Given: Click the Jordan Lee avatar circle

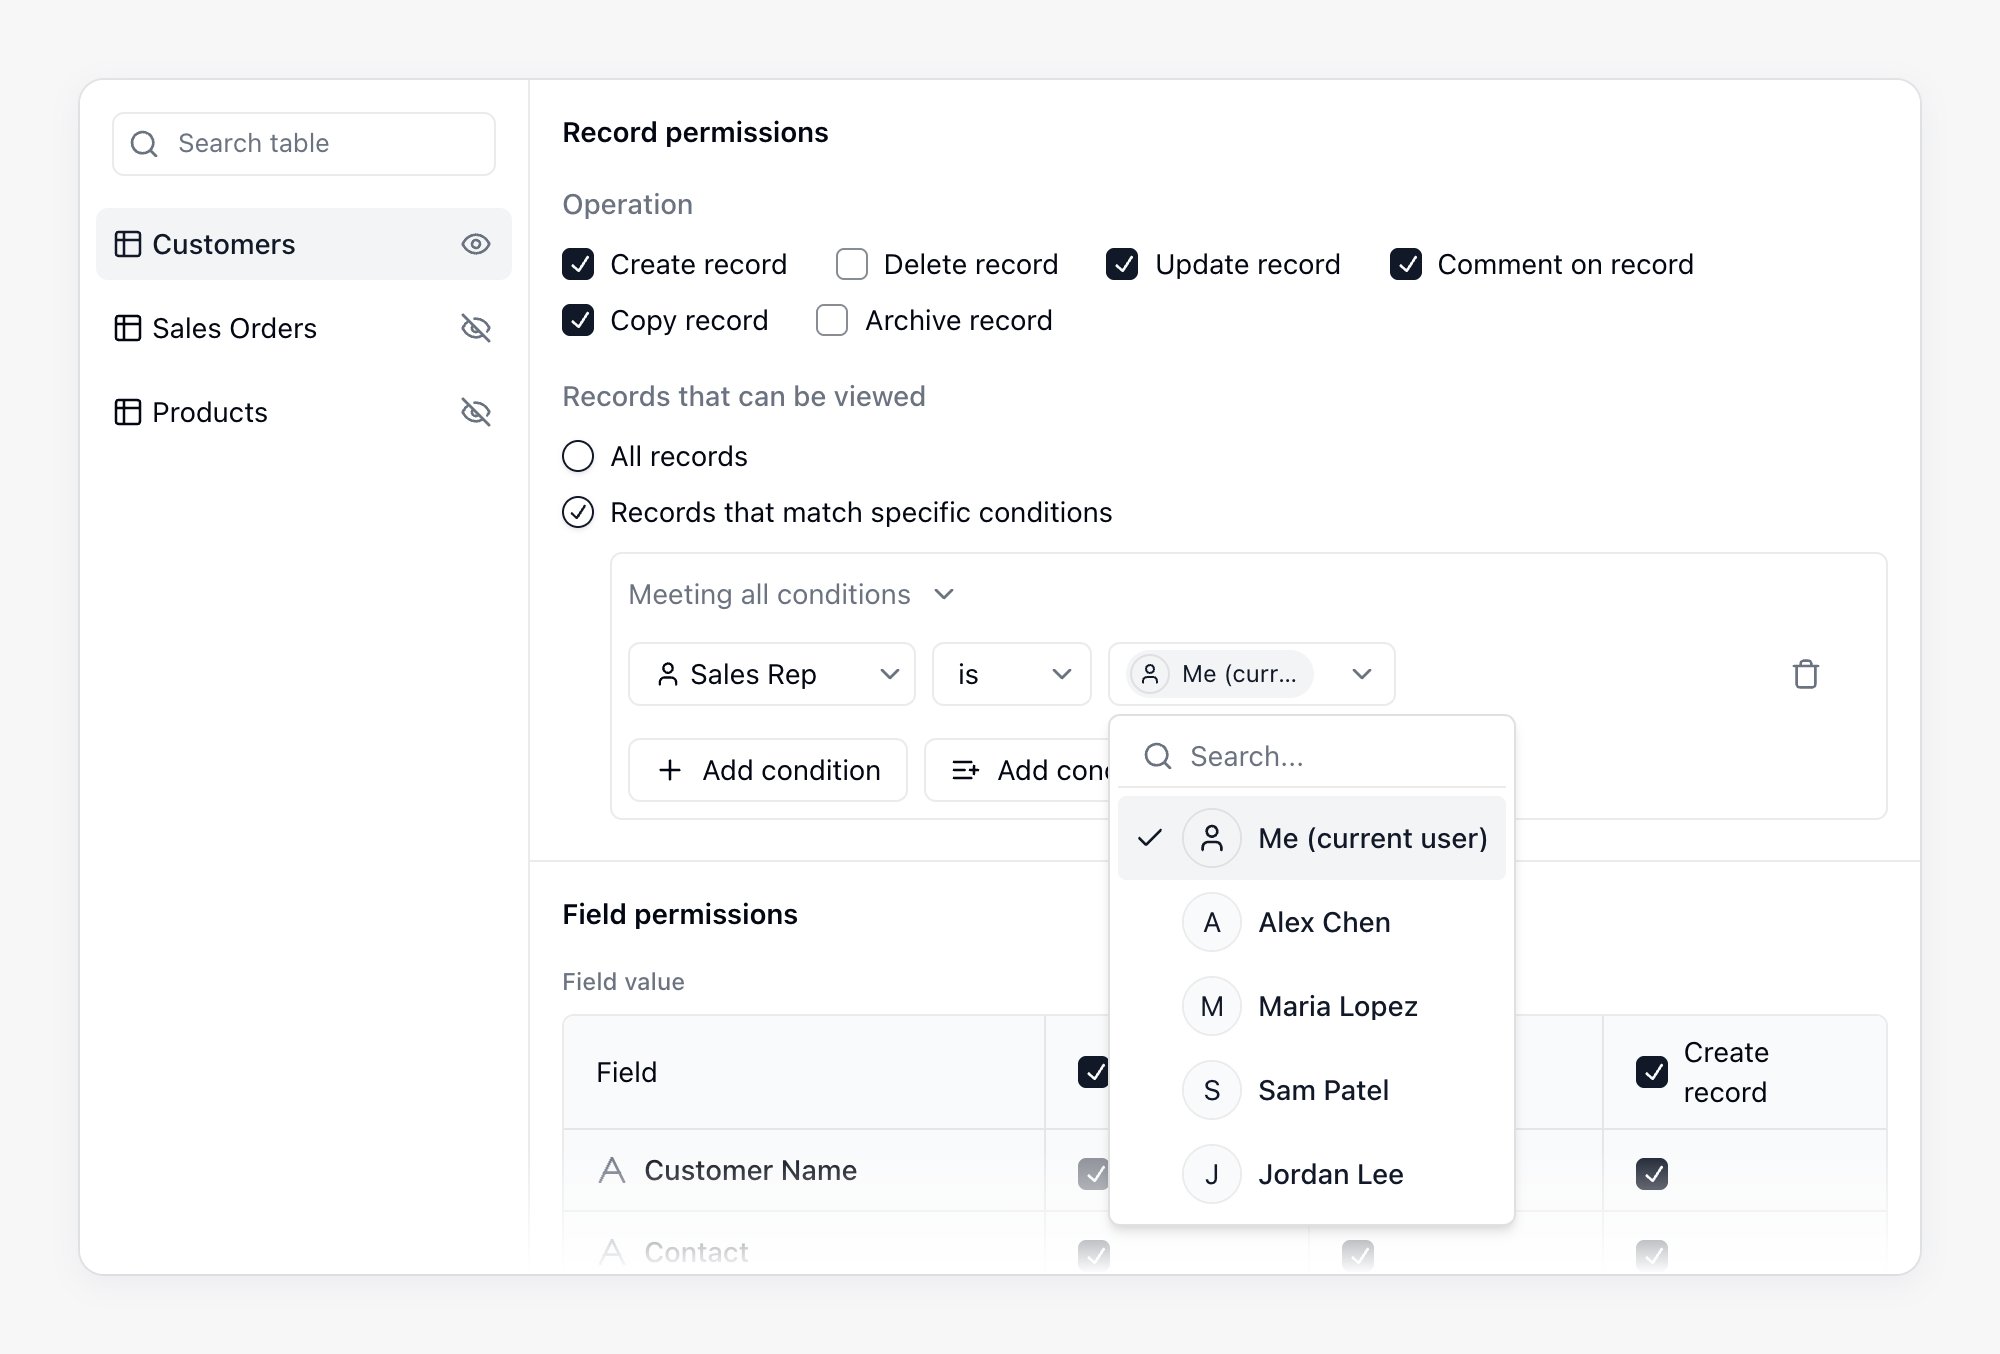Looking at the screenshot, I should coord(1212,1174).
